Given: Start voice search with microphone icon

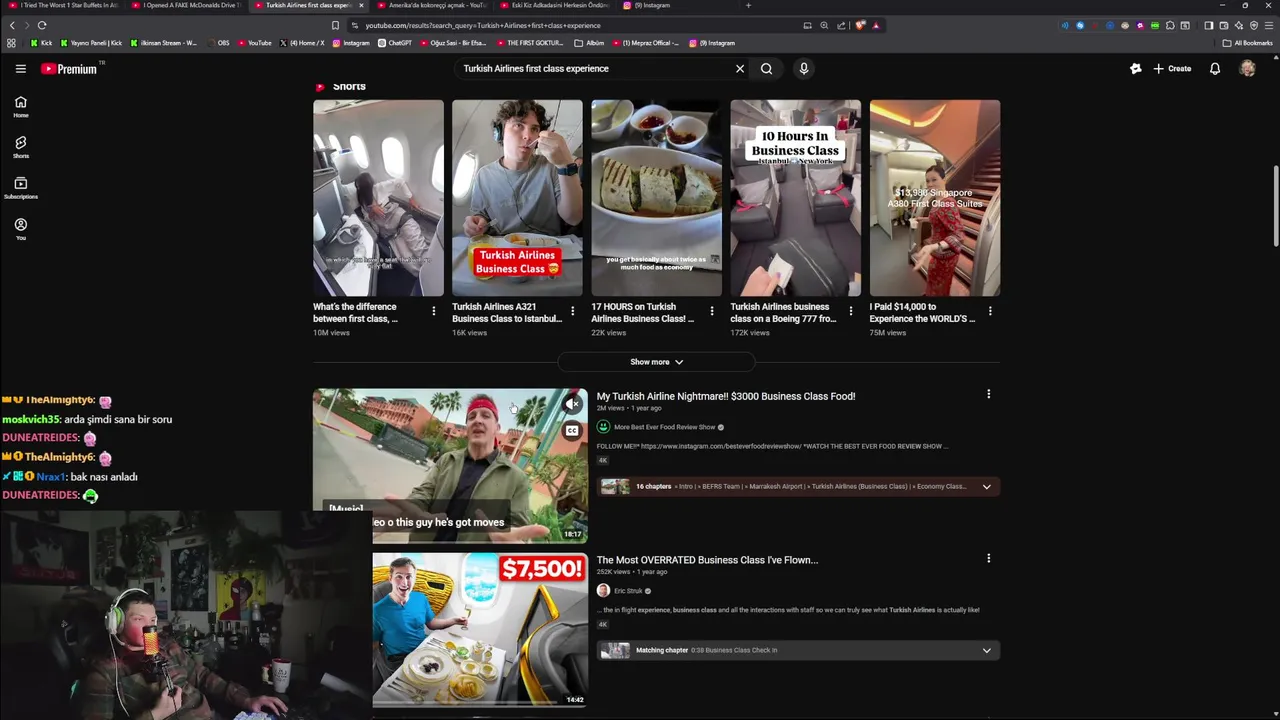Looking at the screenshot, I should (x=803, y=69).
